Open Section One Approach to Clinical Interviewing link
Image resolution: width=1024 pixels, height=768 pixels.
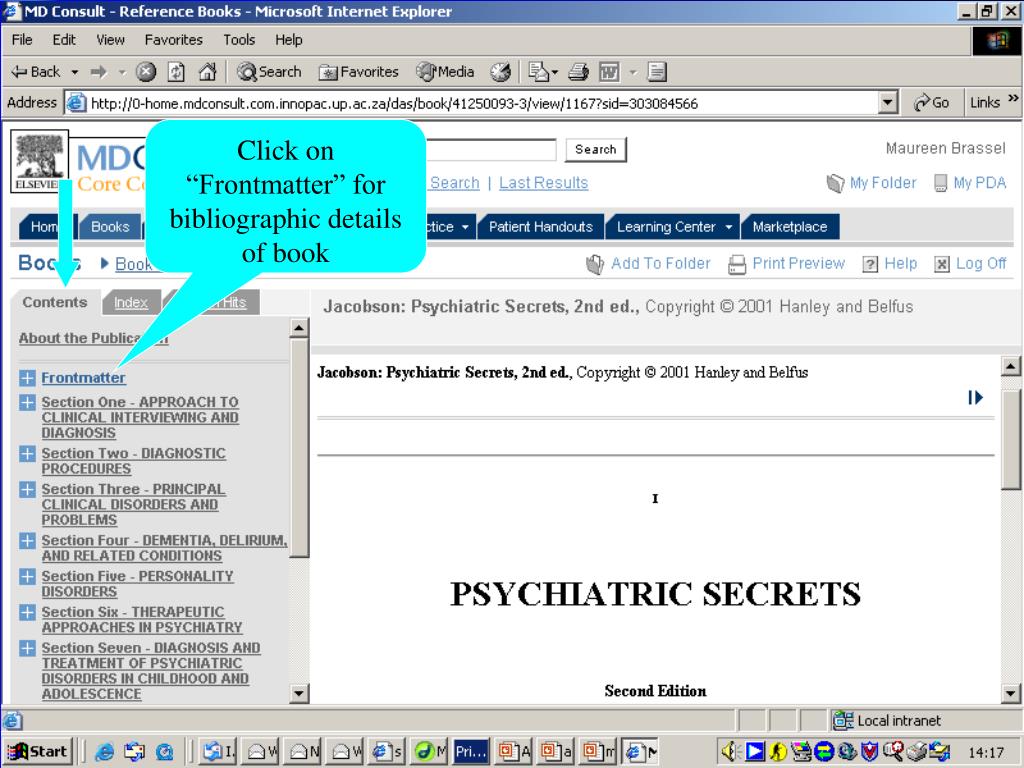point(140,417)
